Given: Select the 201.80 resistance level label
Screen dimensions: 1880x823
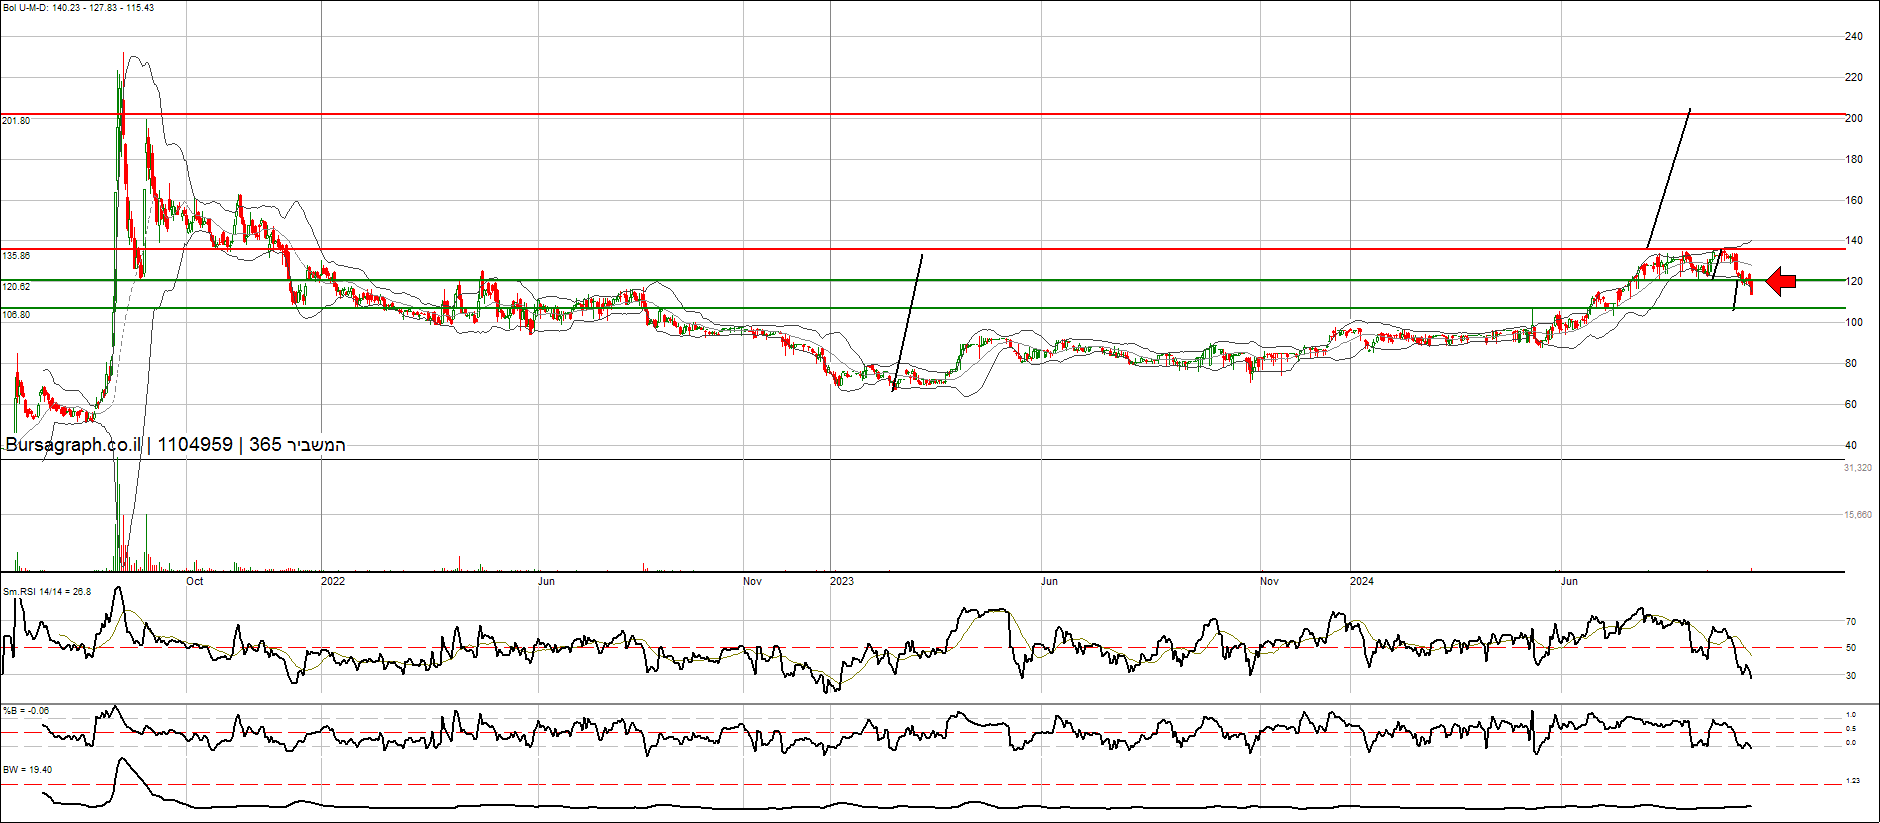Looking at the screenshot, I should pyautogui.click(x=16, y=121).
